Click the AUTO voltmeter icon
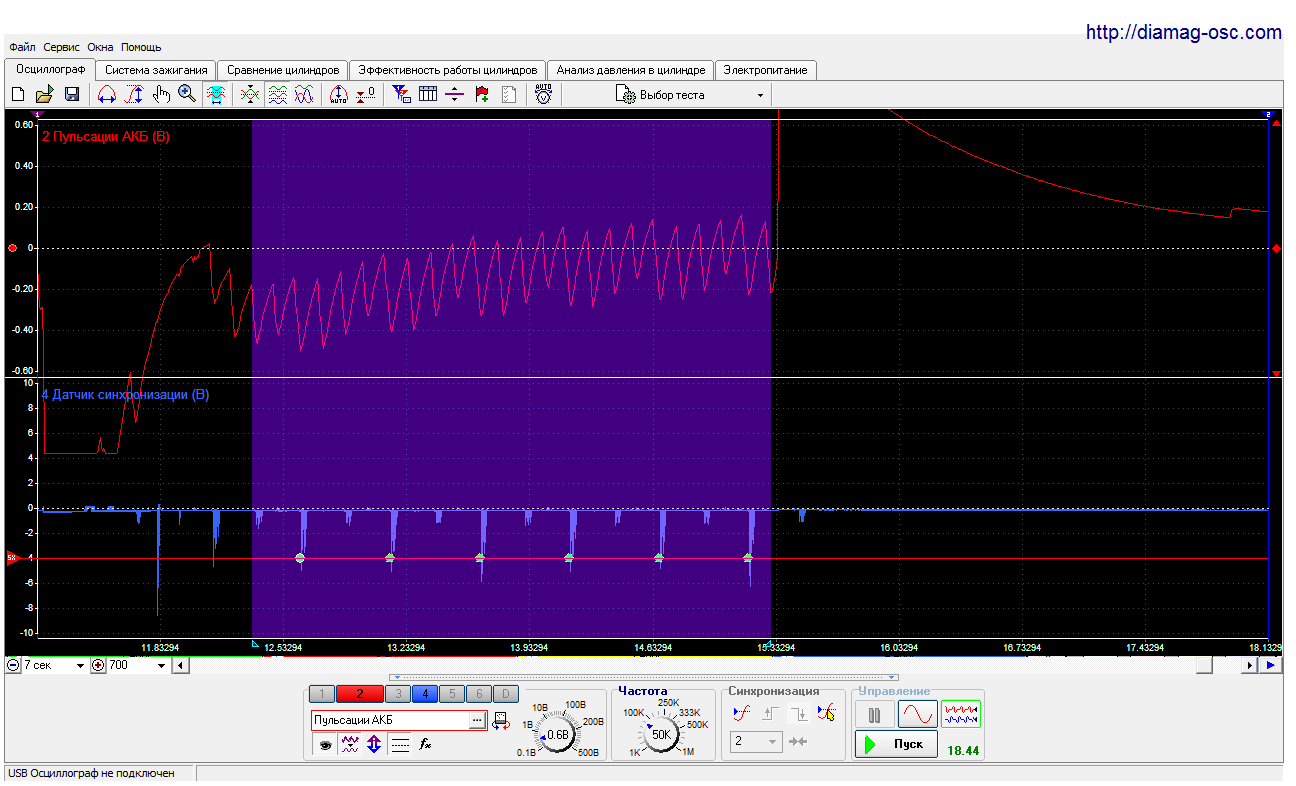This screenshot has width=1296, height=786. point(543,94)
